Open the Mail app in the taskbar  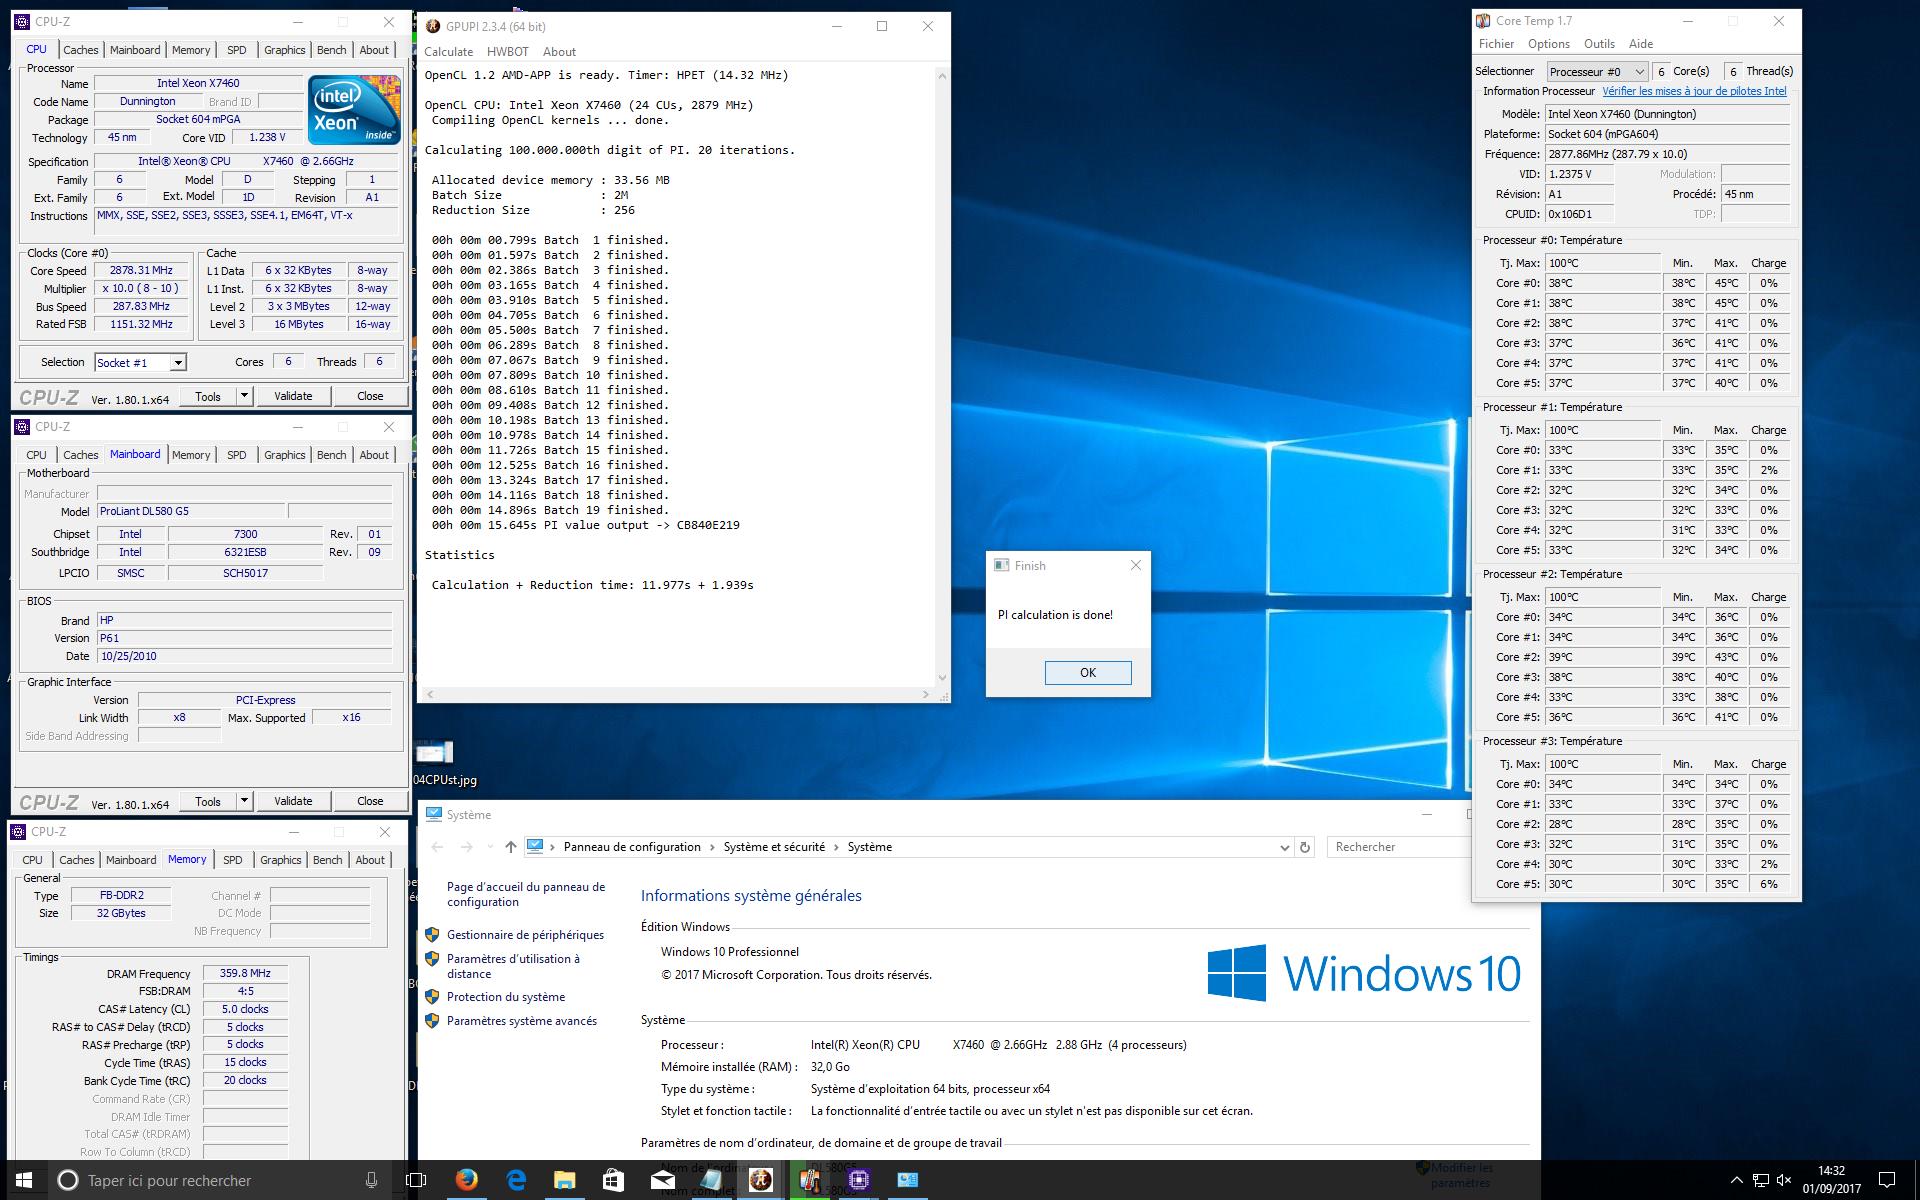(663, 1181)
